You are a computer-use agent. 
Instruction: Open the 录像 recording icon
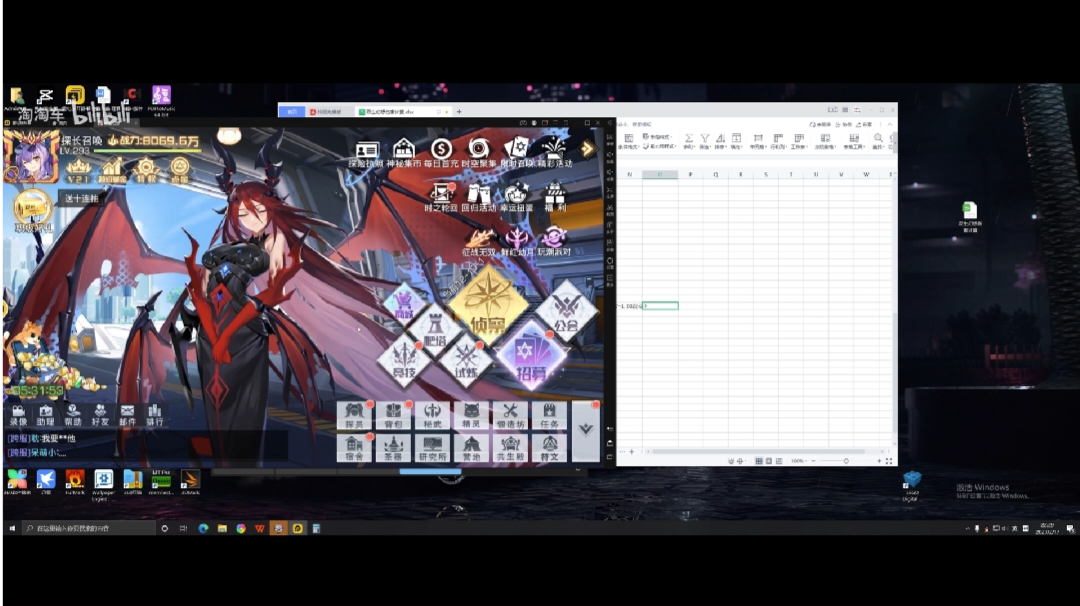18,415
